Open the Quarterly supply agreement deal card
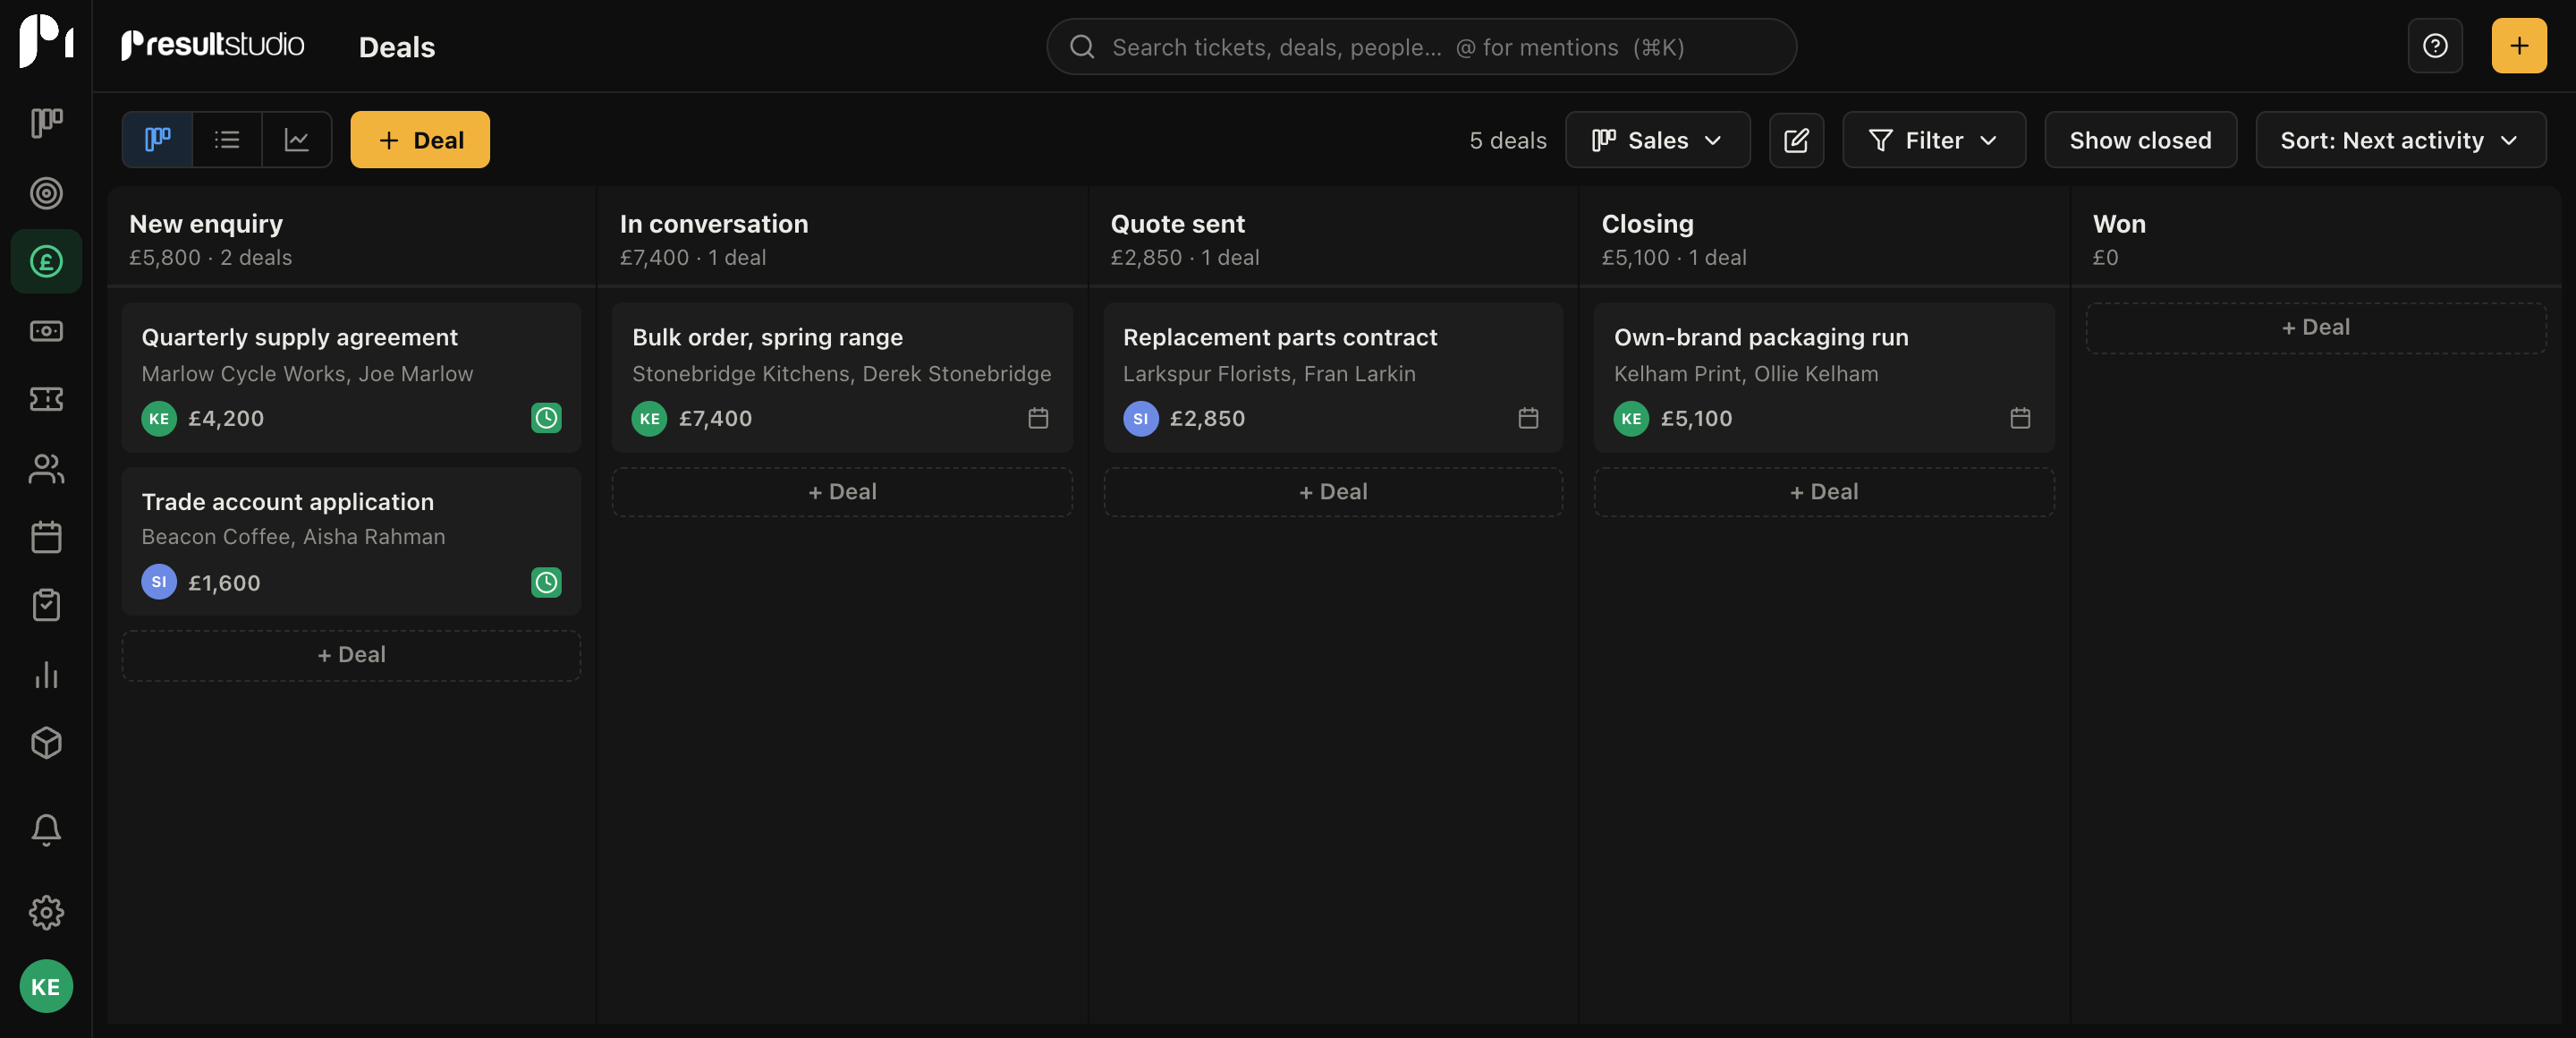 tap(351, 377)
